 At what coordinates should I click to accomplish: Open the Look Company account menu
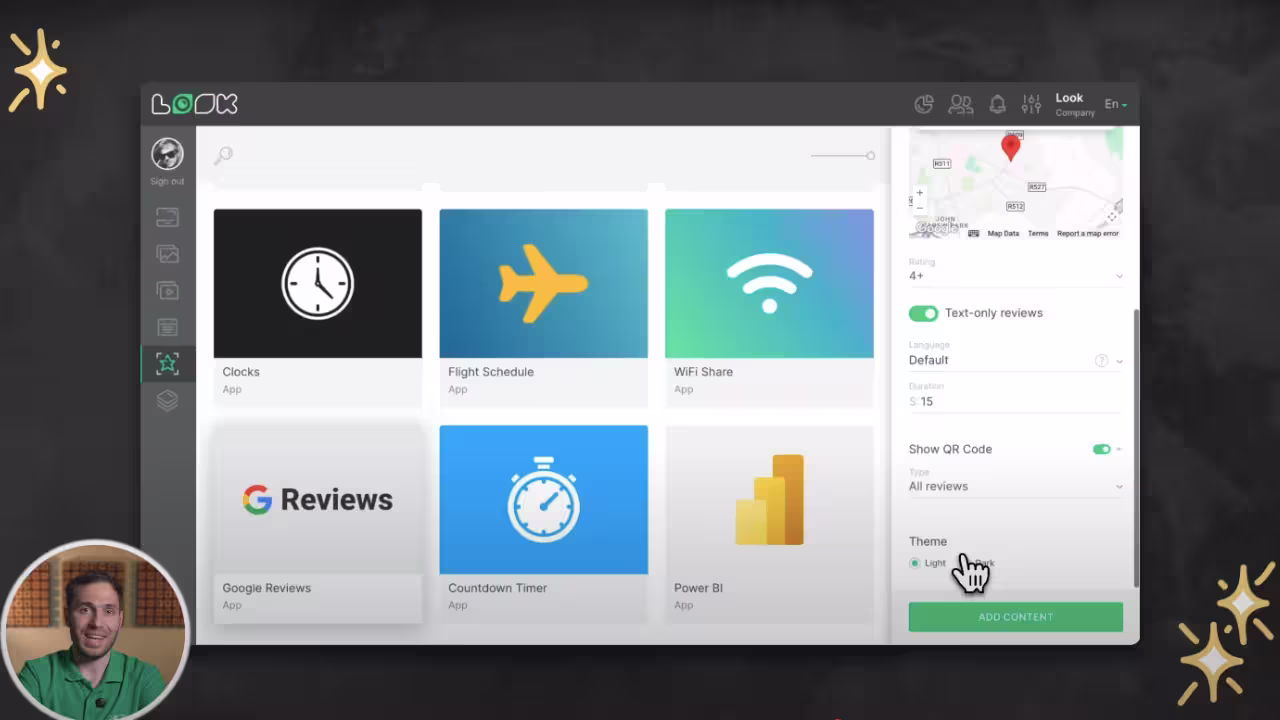1075,104
